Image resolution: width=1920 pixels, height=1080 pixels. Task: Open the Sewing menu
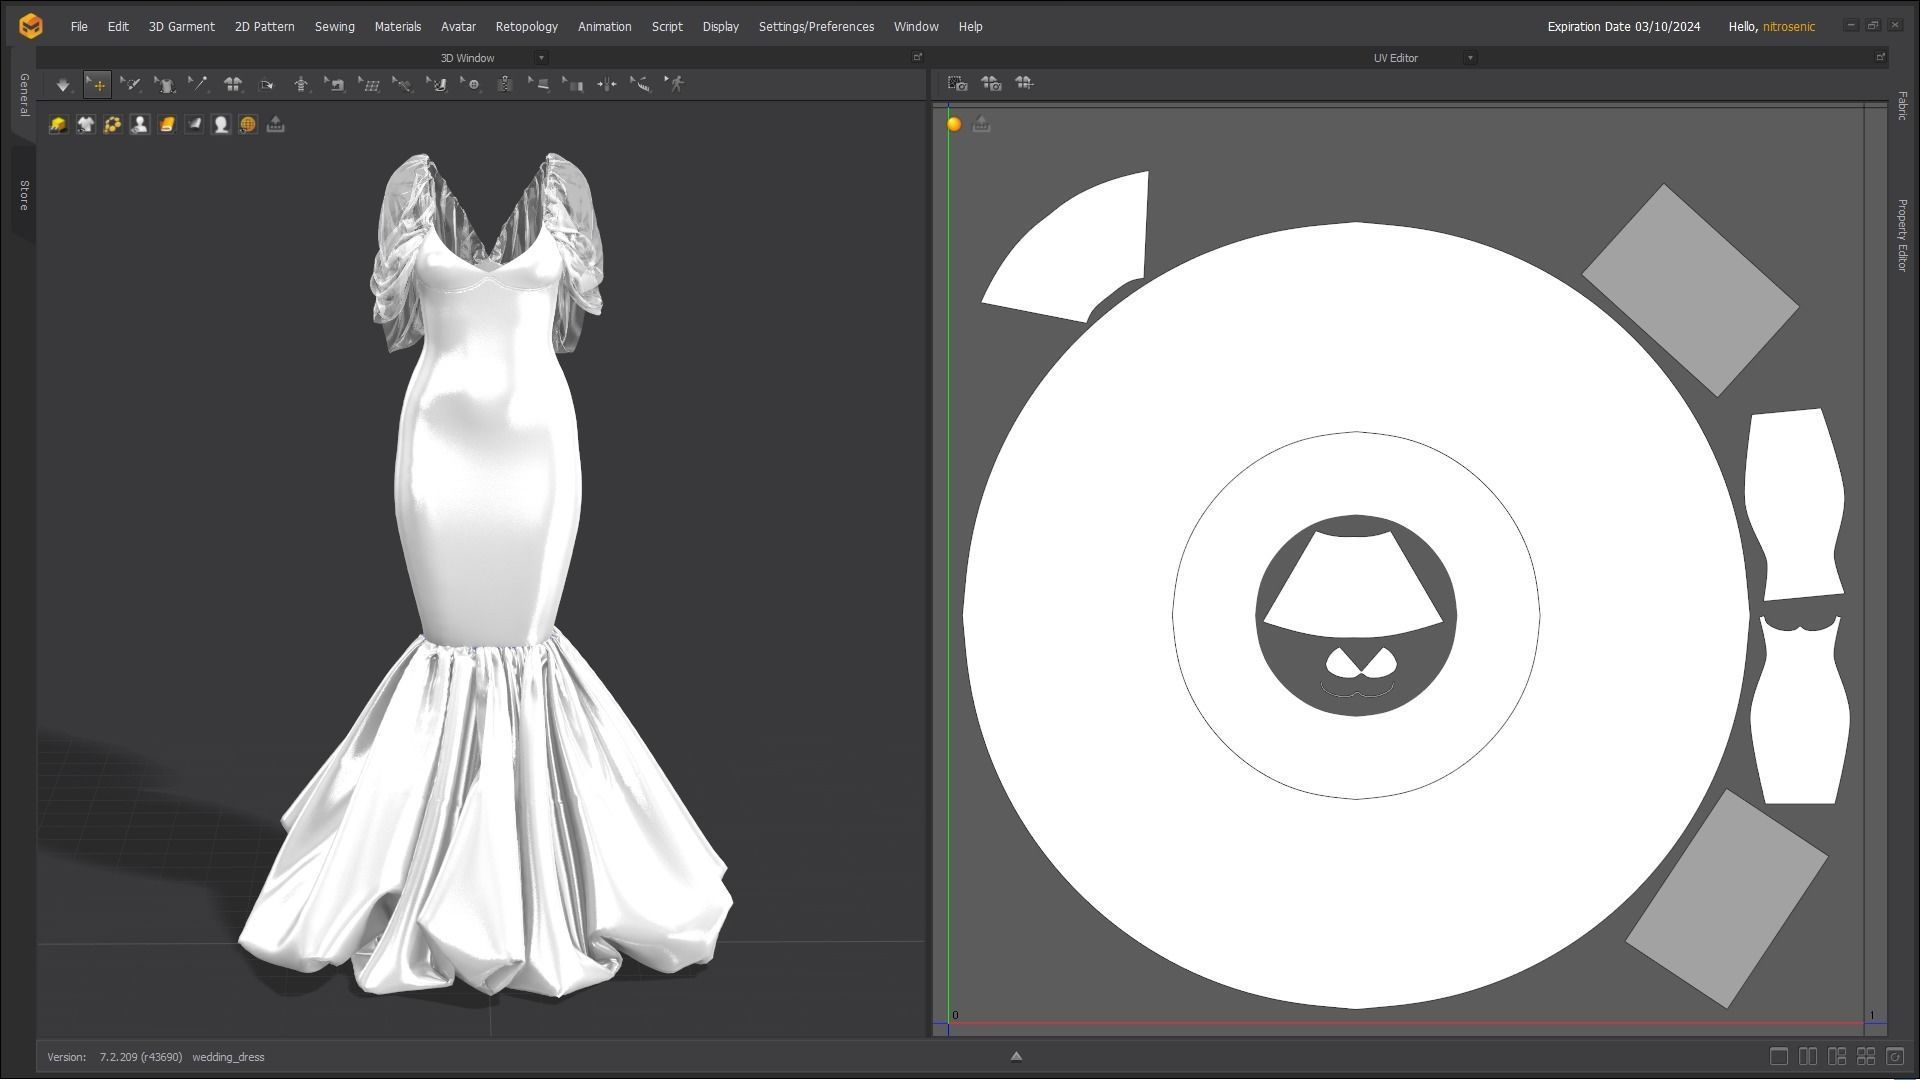[335, 27]
